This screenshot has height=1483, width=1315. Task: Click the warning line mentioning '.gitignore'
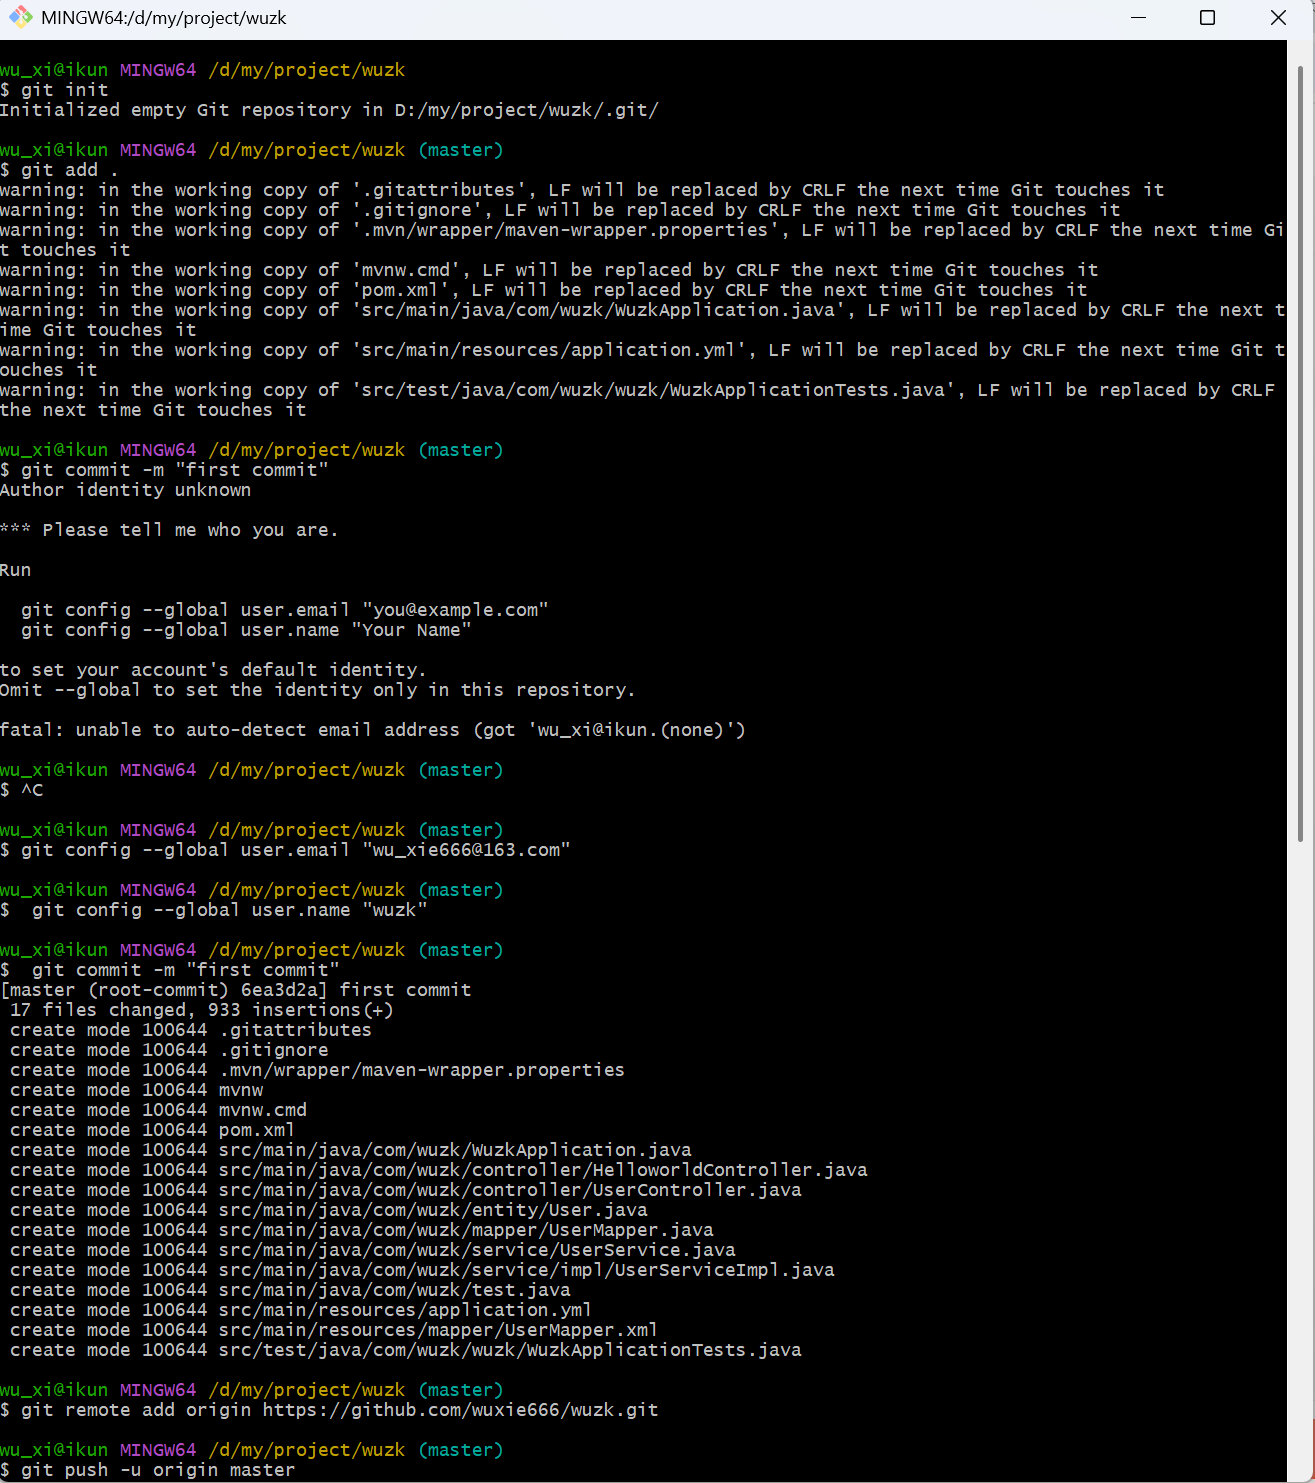[x=560, y=210]
